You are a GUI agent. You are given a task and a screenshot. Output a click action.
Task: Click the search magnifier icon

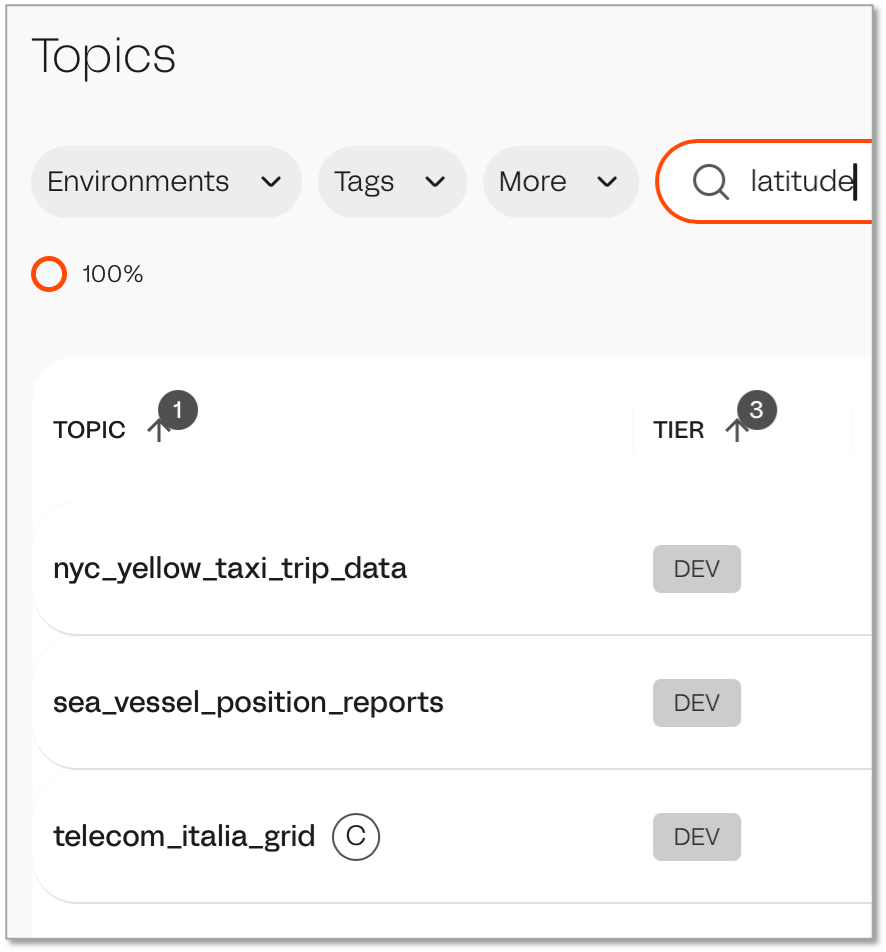tap(710, 182)
